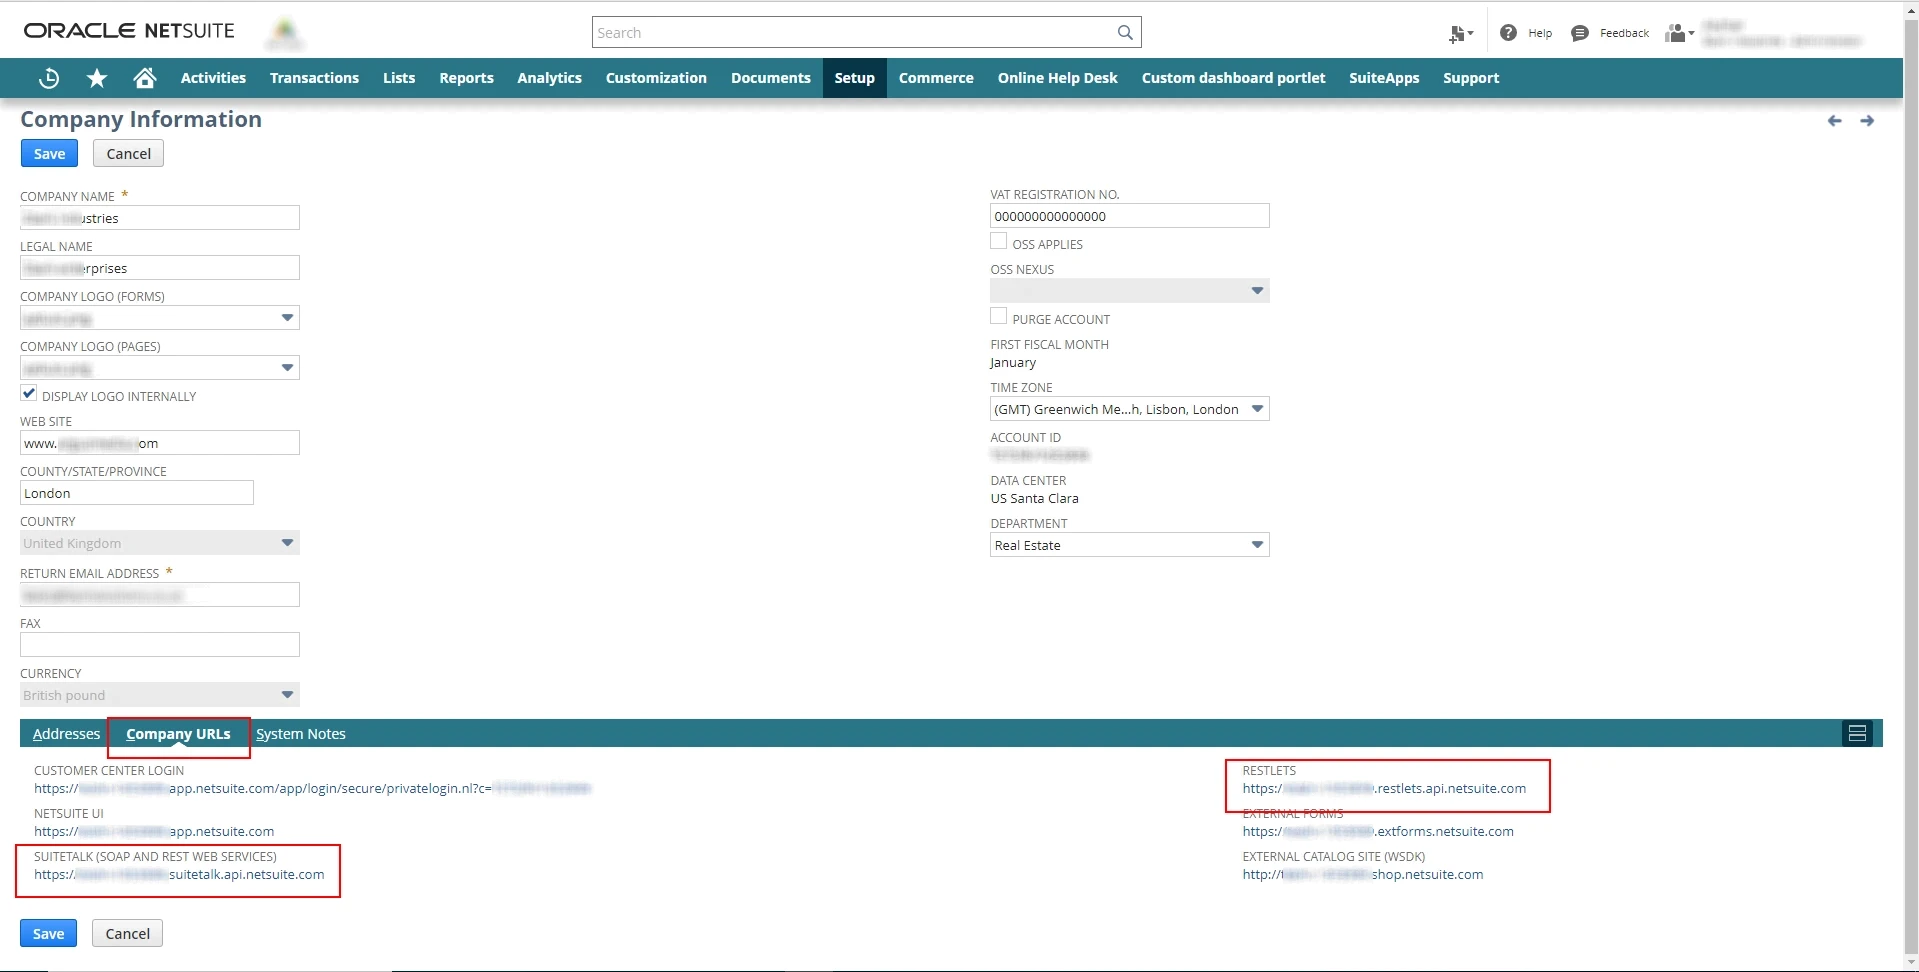
Task: Open the Support menu
Action: [1471, 78]
